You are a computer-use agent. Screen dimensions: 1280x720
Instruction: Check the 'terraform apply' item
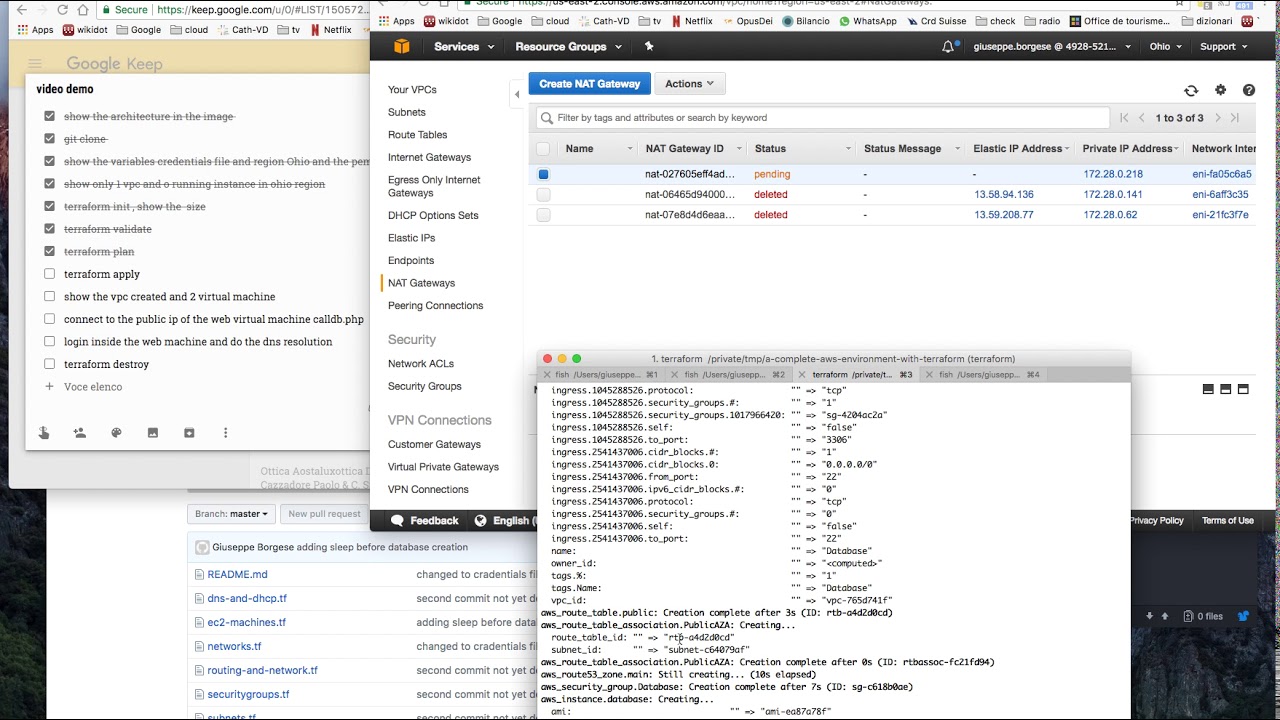coord(50,274)
